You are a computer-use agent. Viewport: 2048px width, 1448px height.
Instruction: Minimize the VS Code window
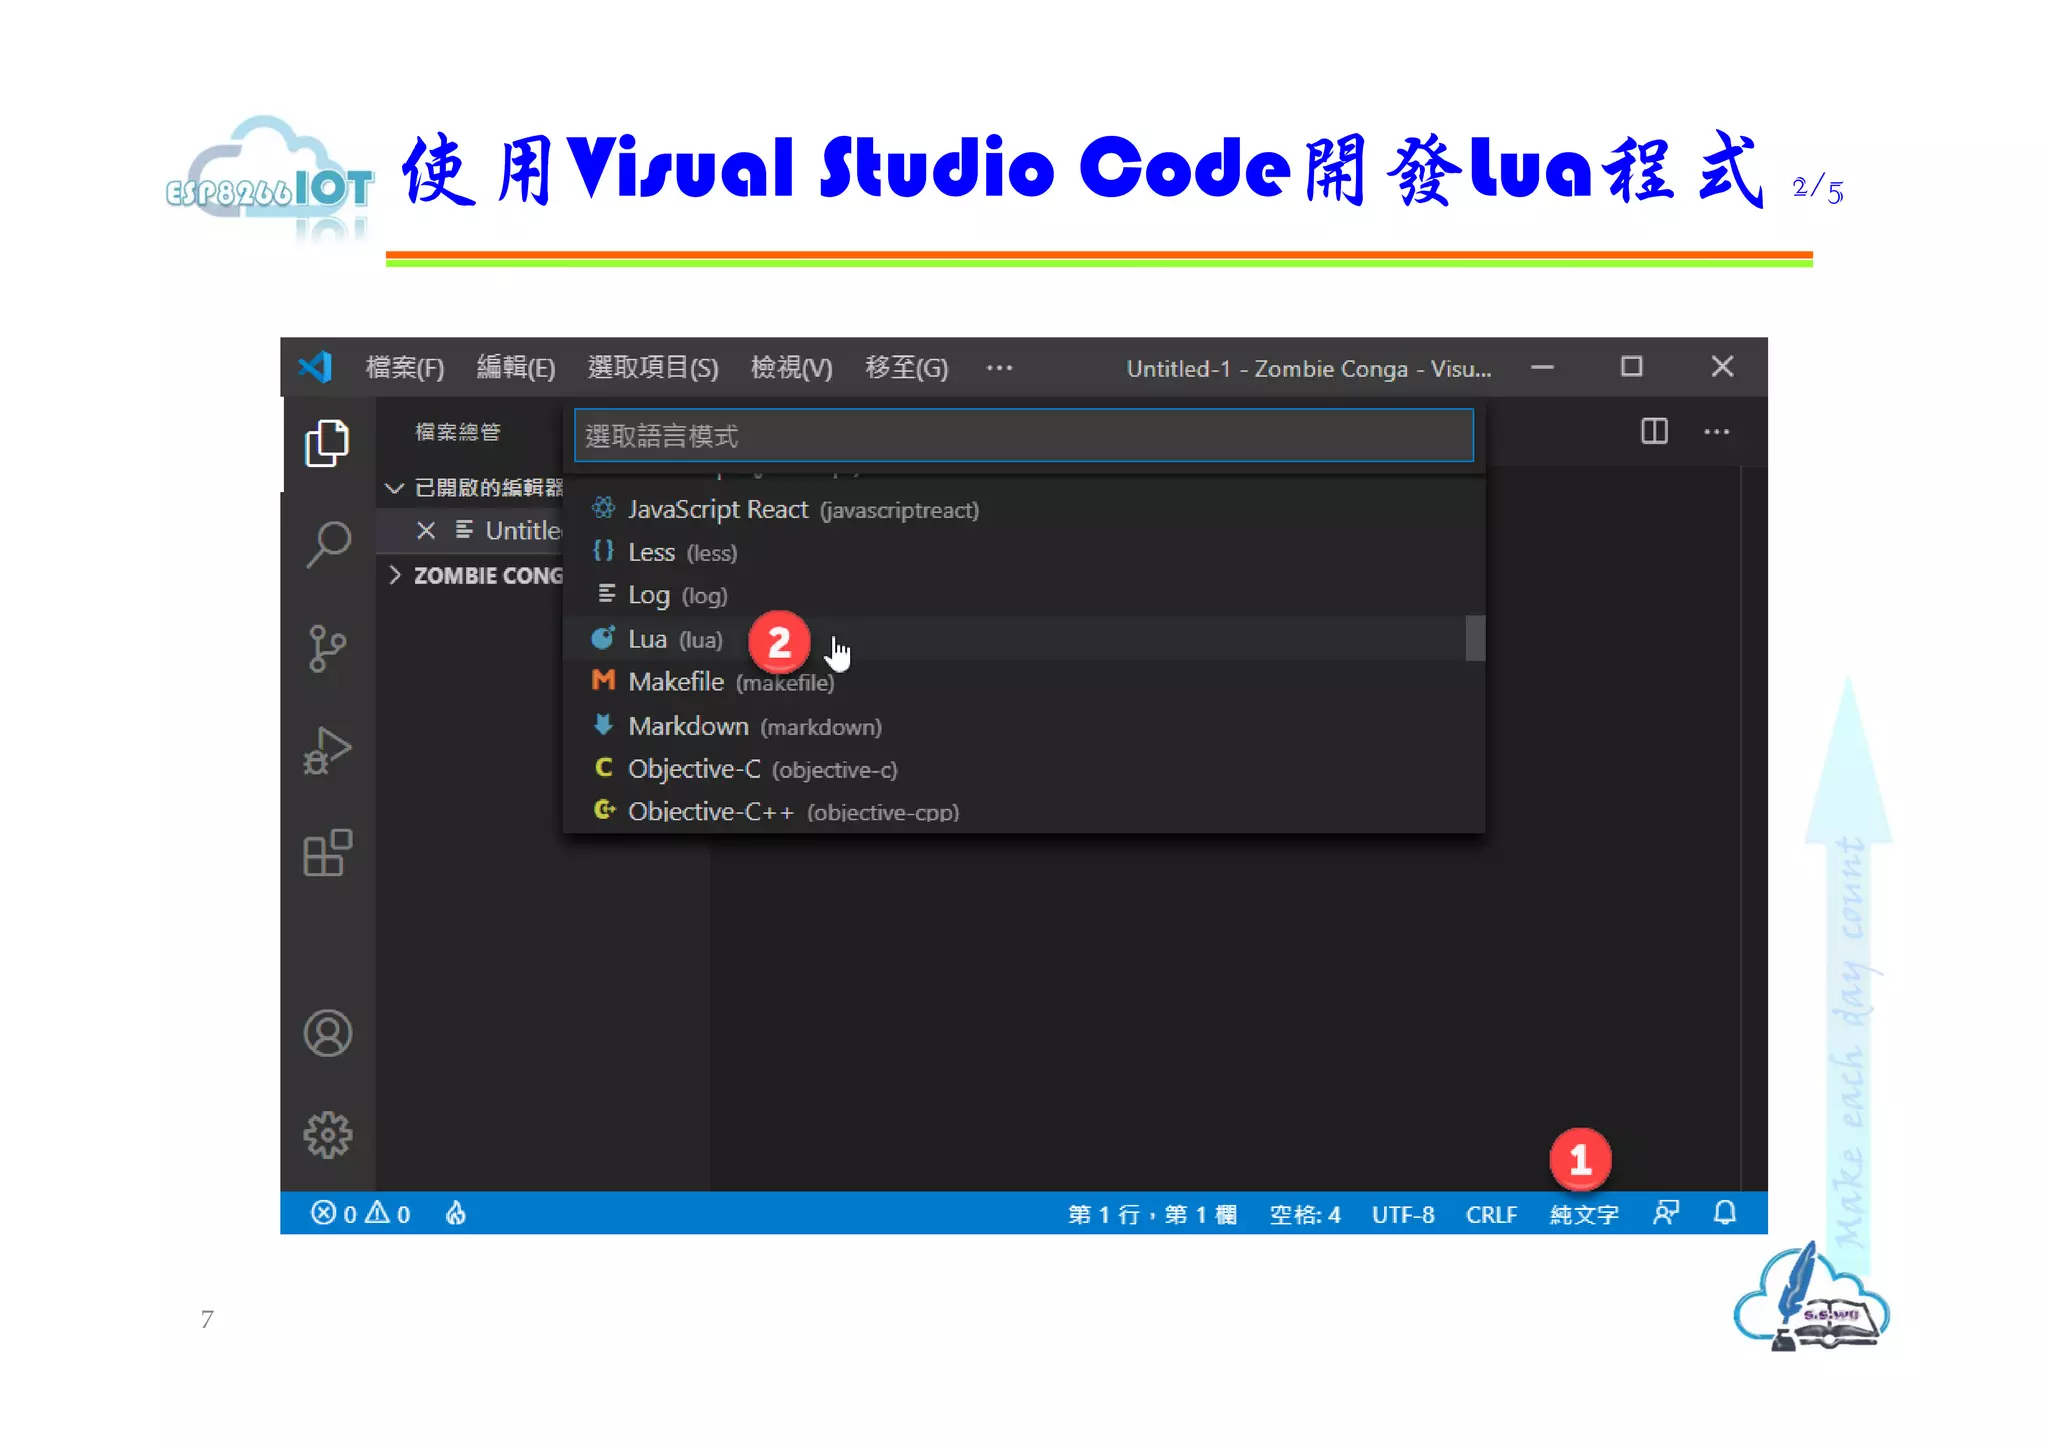tap(1542, 367)
